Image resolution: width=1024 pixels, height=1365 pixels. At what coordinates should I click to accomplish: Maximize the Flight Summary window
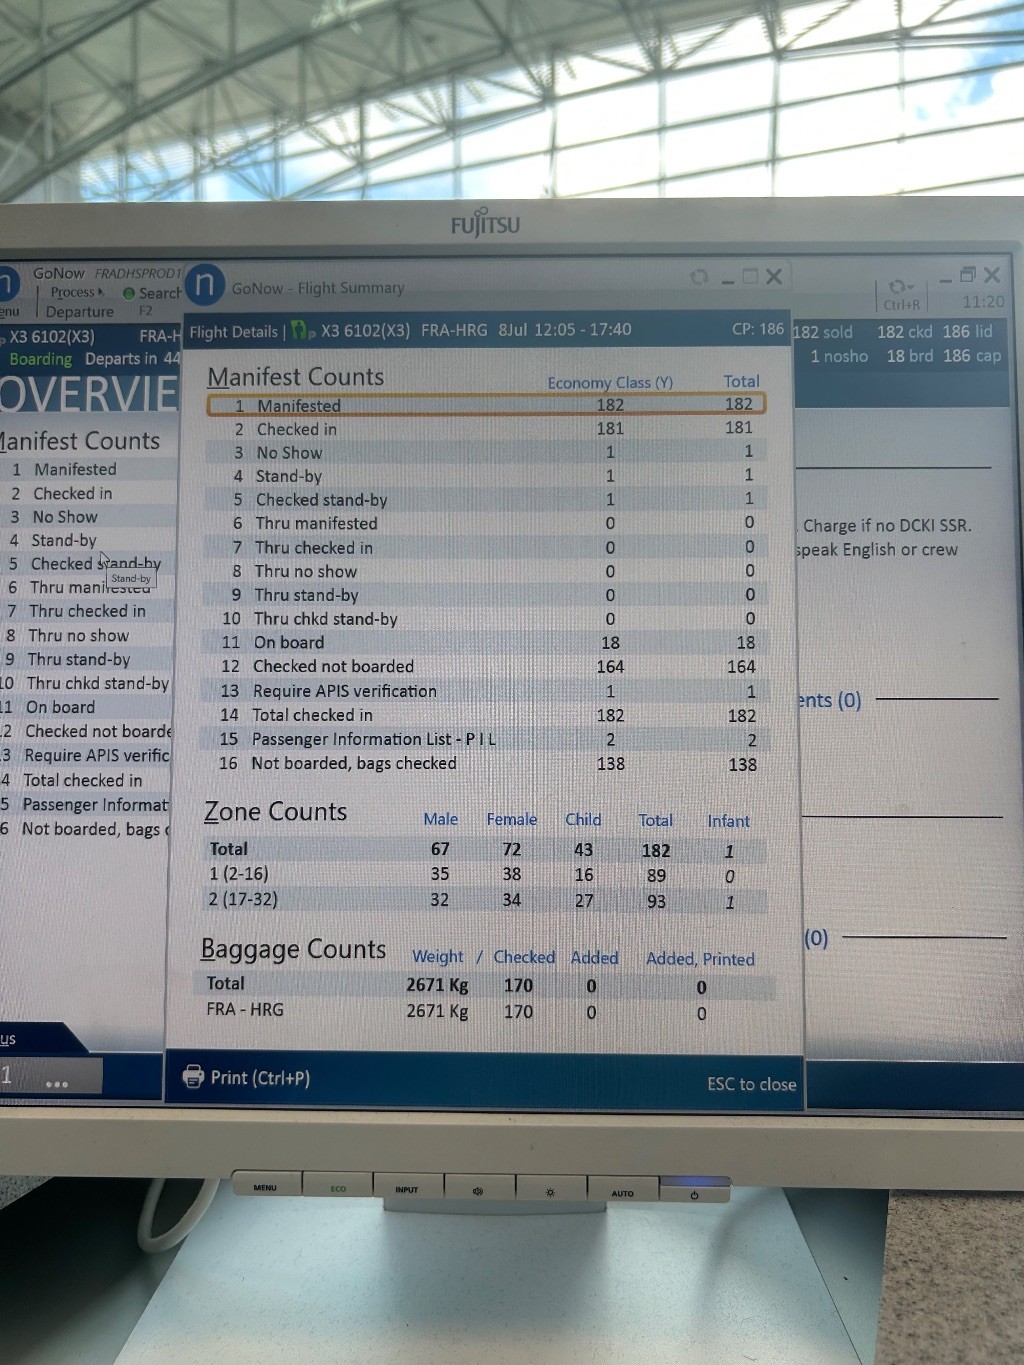[x=750, y=276]
